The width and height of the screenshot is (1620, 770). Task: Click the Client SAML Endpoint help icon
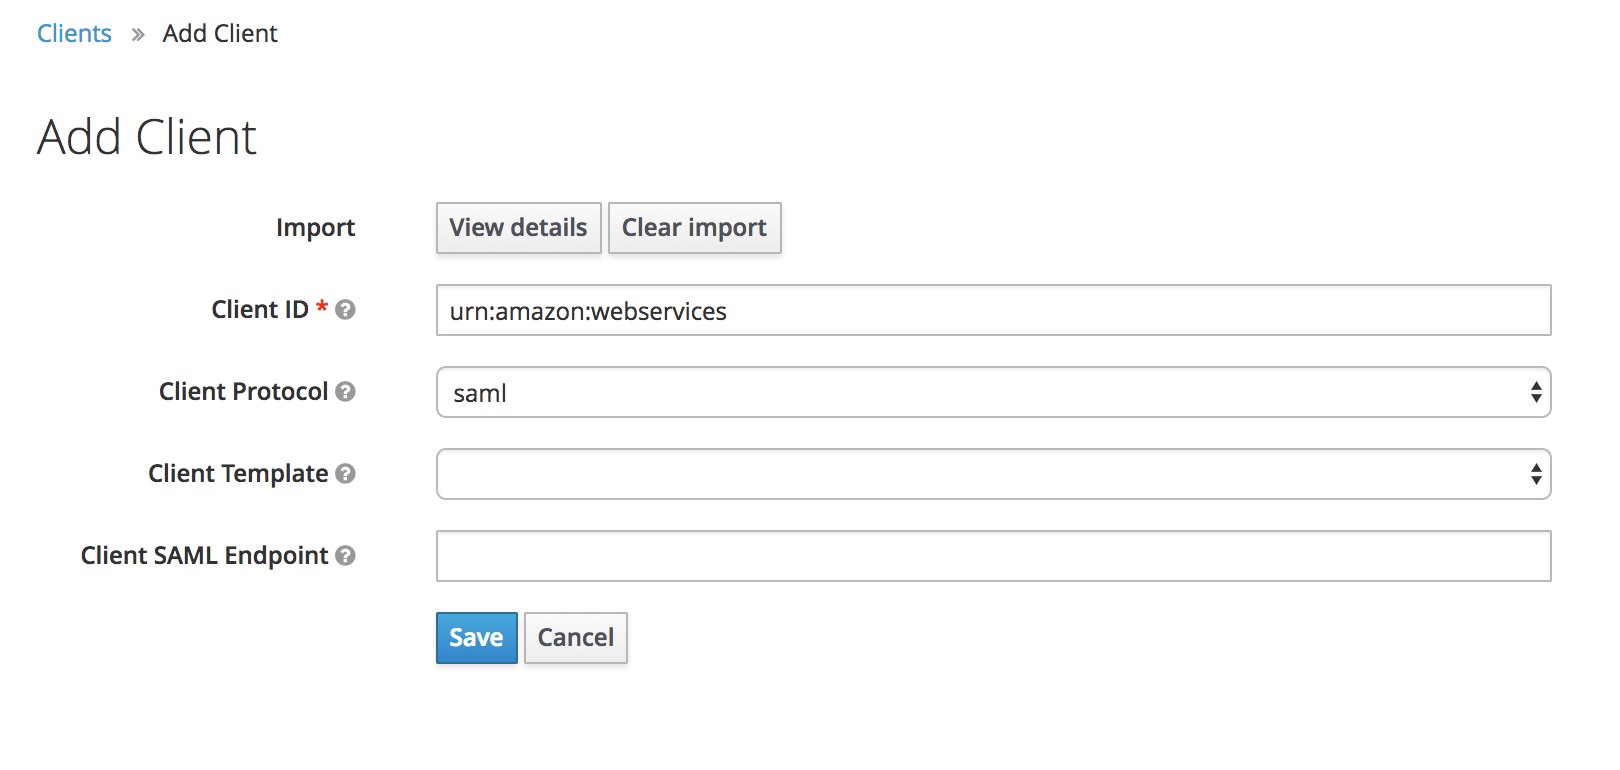(345, 556)
